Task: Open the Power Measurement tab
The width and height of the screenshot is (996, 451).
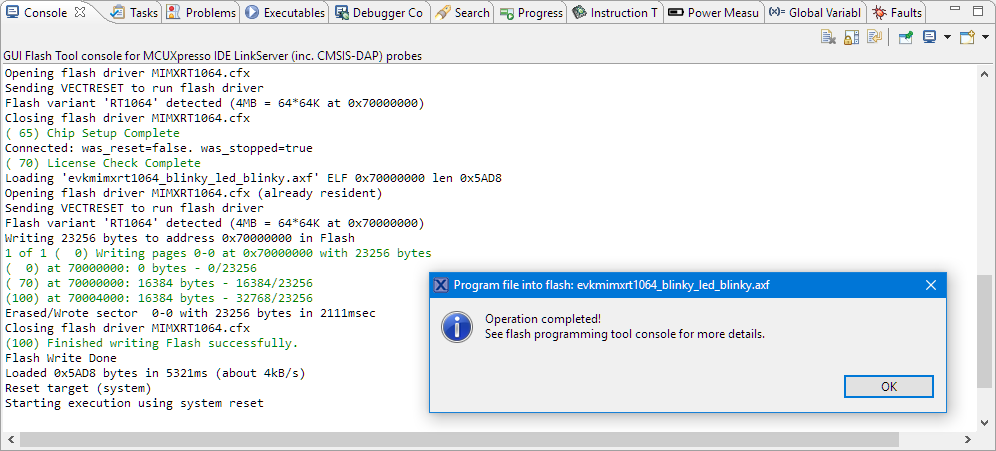Action: (714, 13)
